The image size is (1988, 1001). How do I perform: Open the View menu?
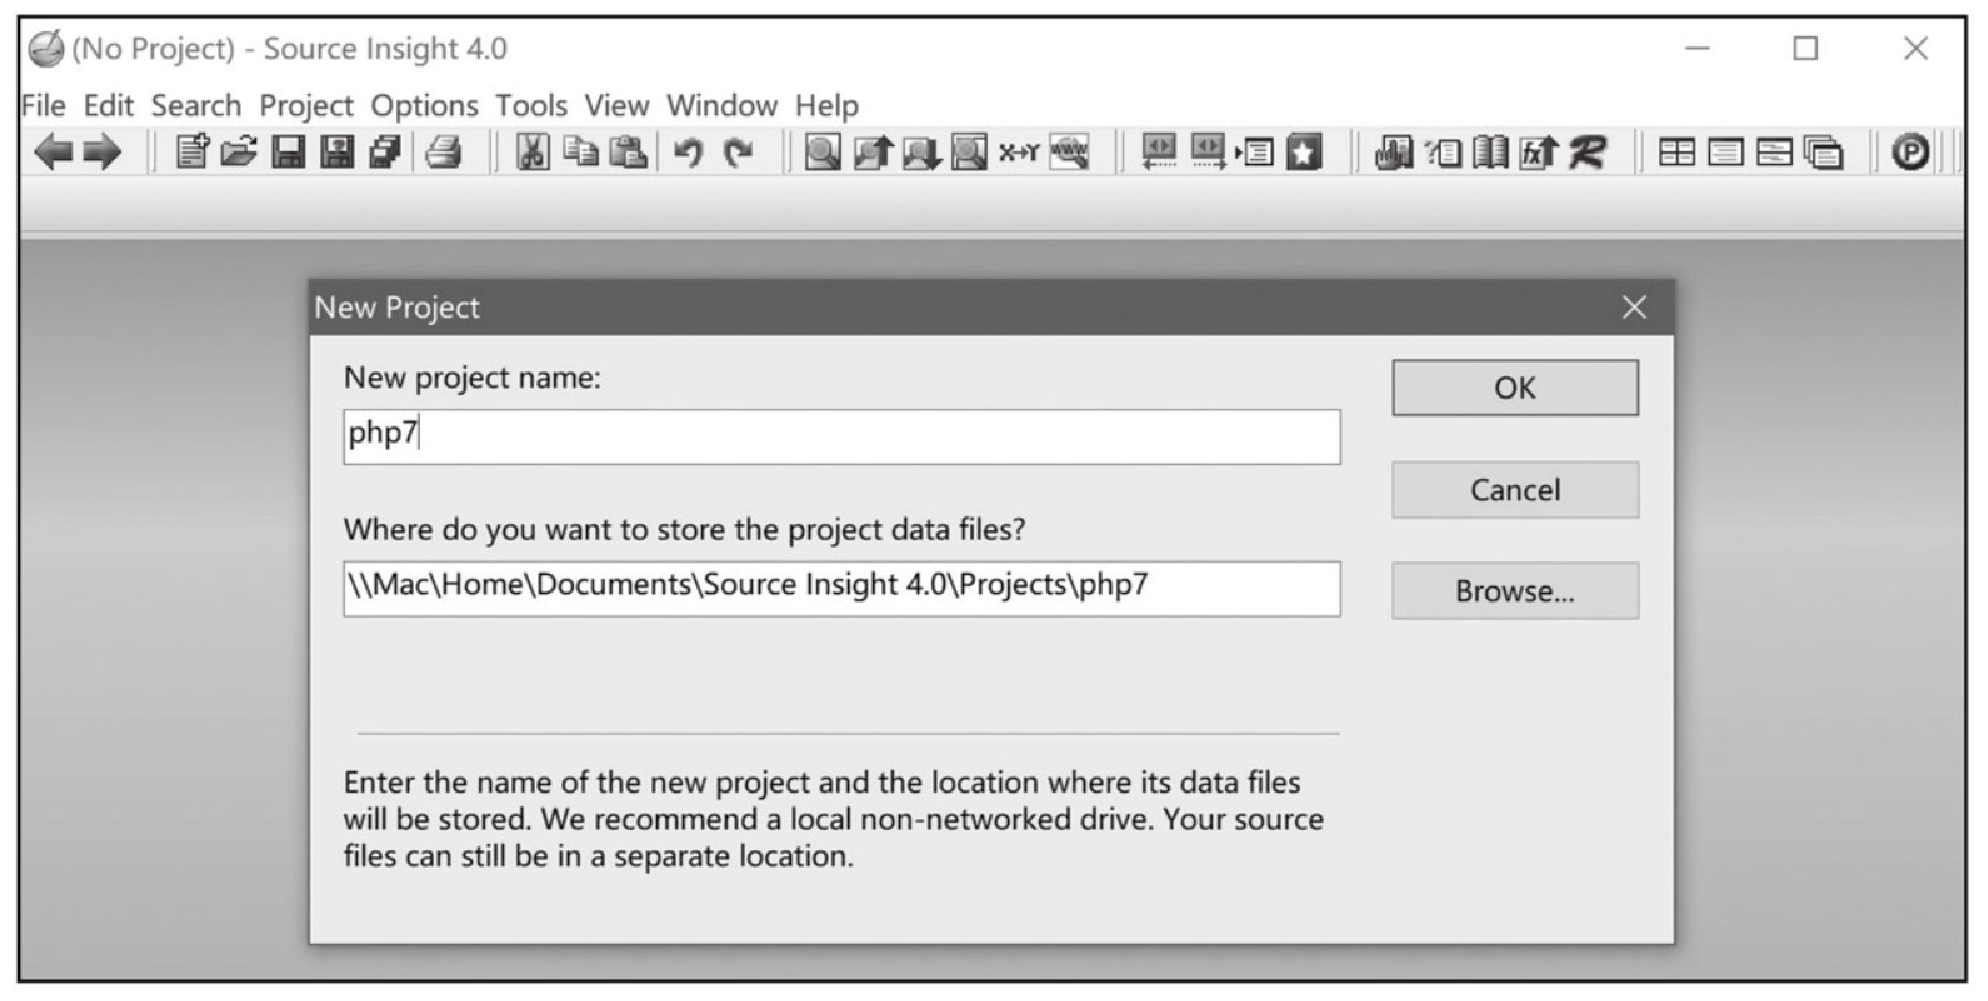617,105
